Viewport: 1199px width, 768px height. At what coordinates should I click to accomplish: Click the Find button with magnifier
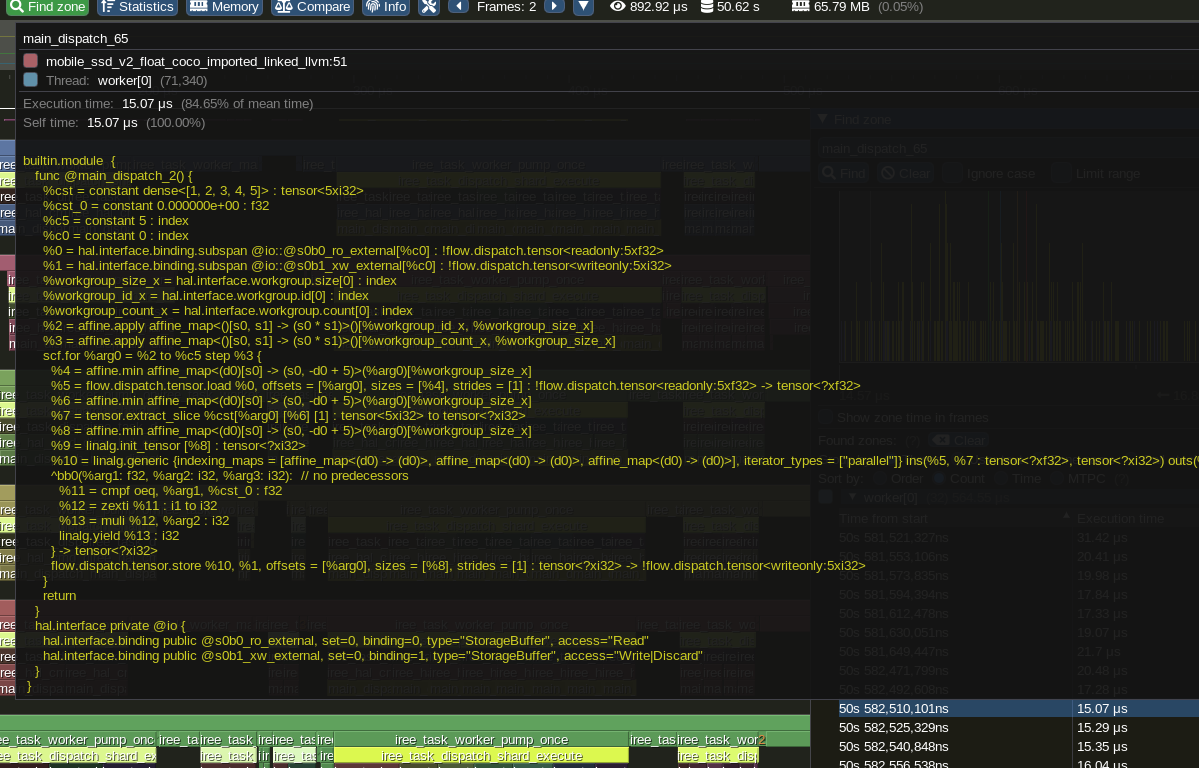[844, 174]
